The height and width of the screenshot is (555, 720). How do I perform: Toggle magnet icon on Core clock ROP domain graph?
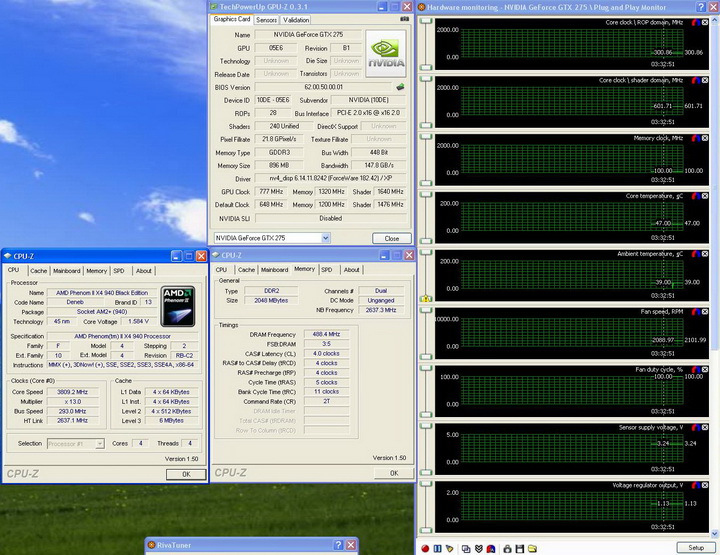click(x=696, y=22)
